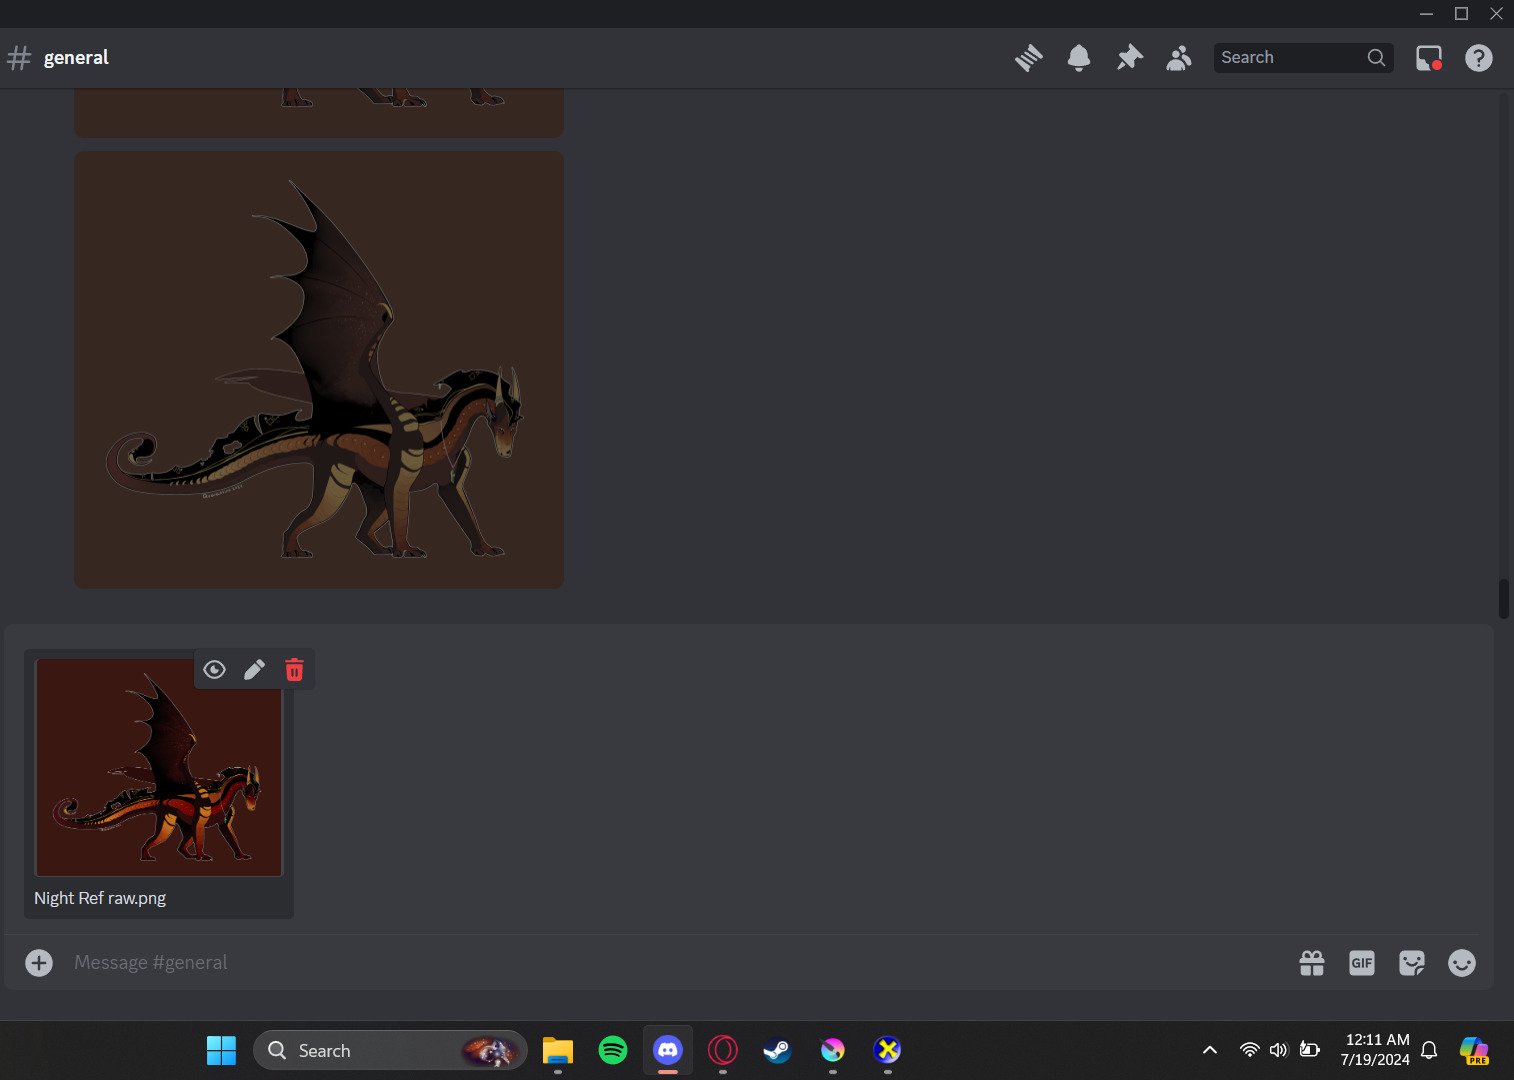Open the Discord inbox
This screenshot has width=1514, height=1080.
point(1428,58)
